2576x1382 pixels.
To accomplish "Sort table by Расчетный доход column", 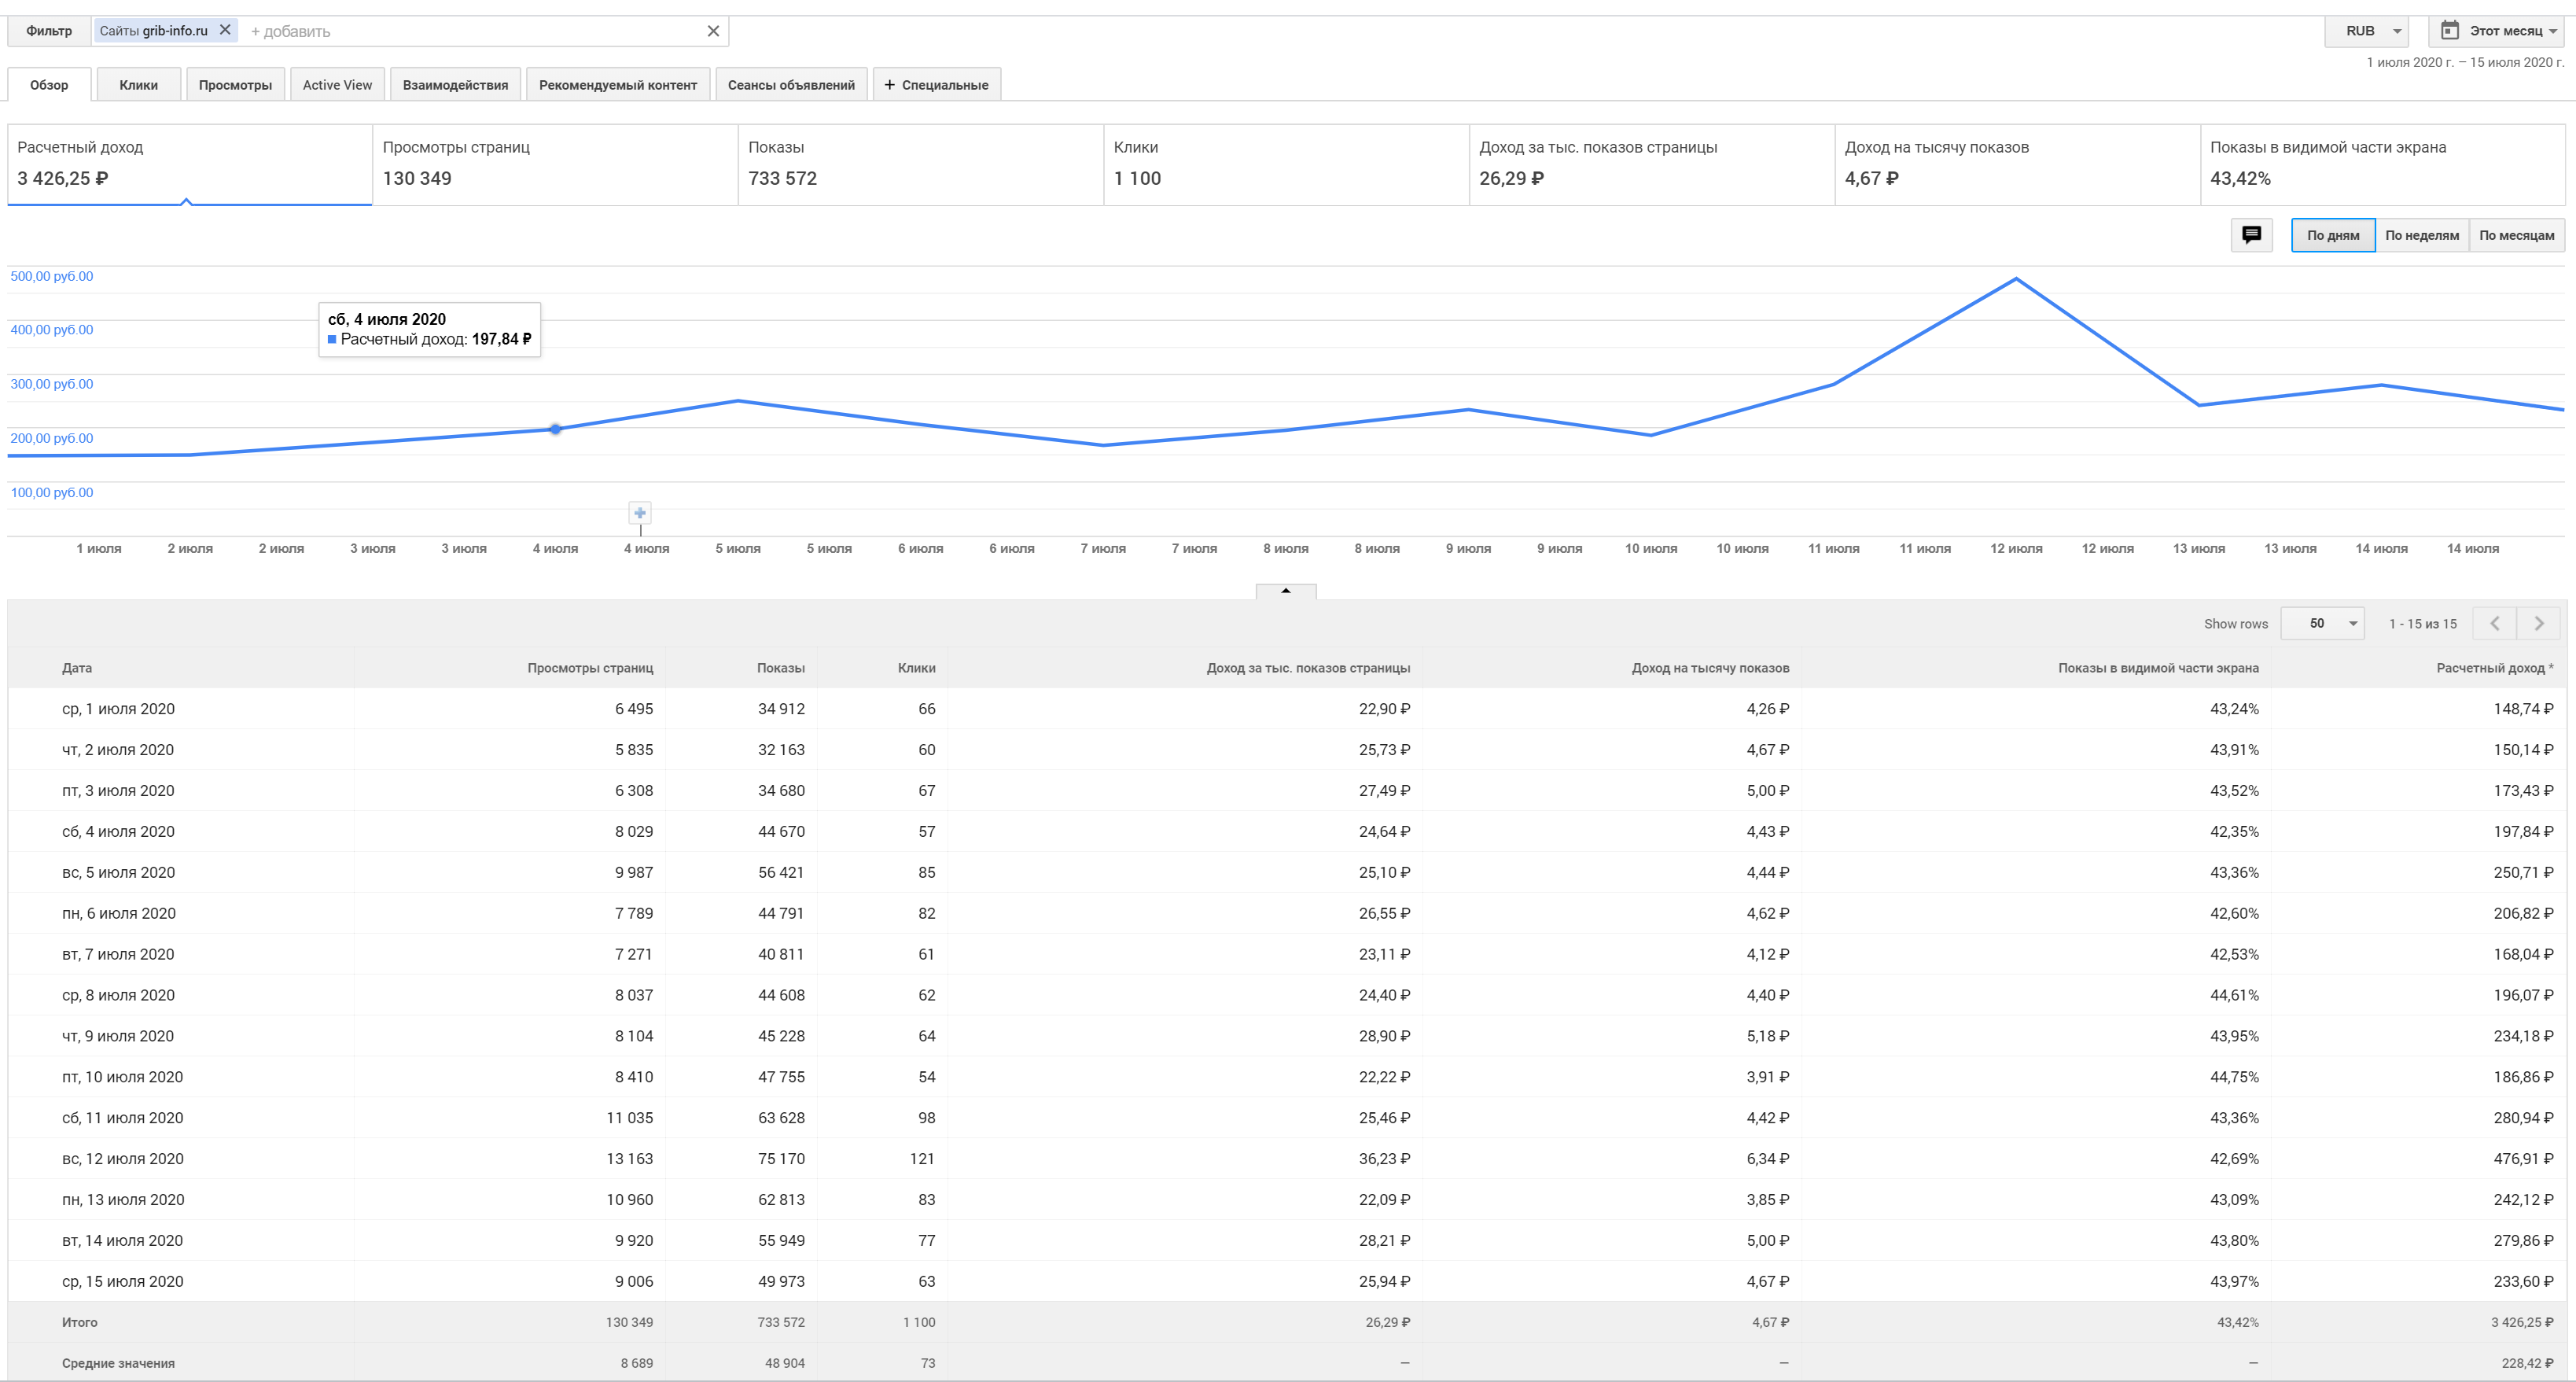I will tap(2493, 668).
